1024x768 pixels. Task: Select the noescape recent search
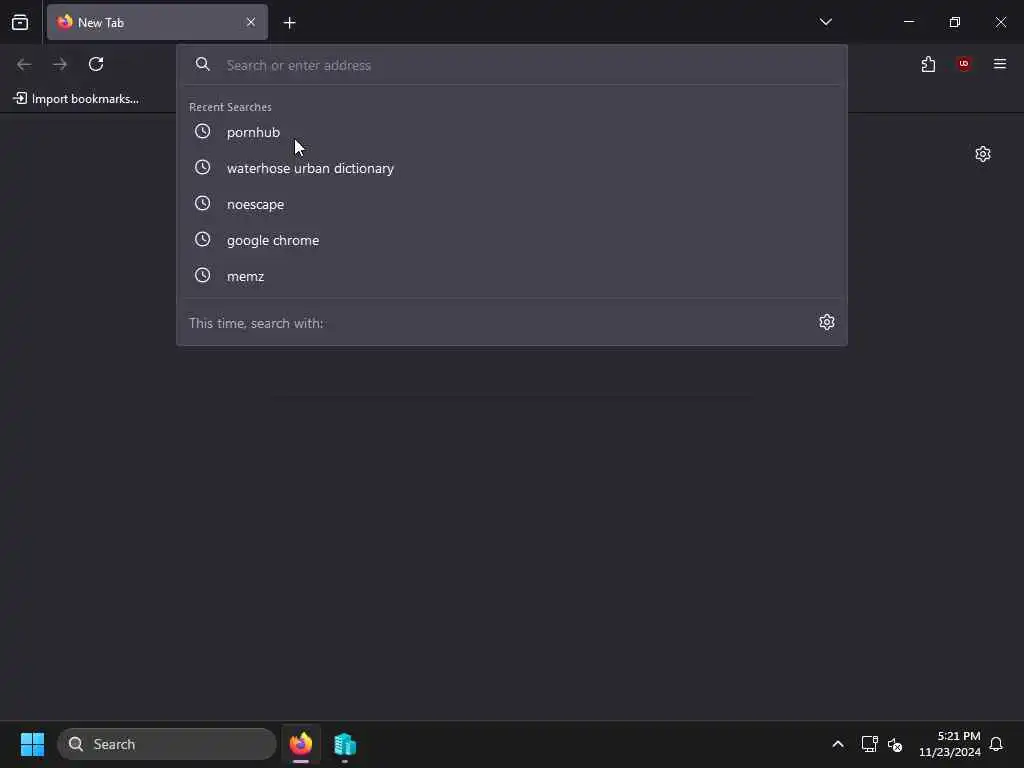point(512,204)
